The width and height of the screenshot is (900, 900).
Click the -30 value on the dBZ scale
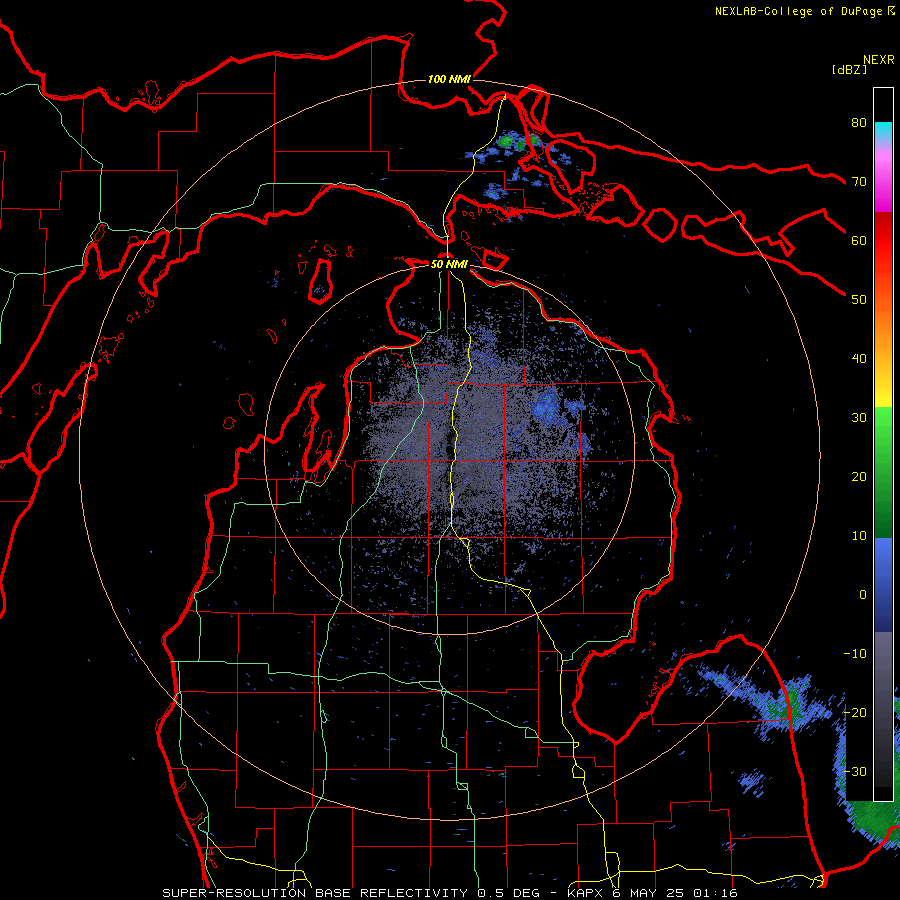pos(855,771)
